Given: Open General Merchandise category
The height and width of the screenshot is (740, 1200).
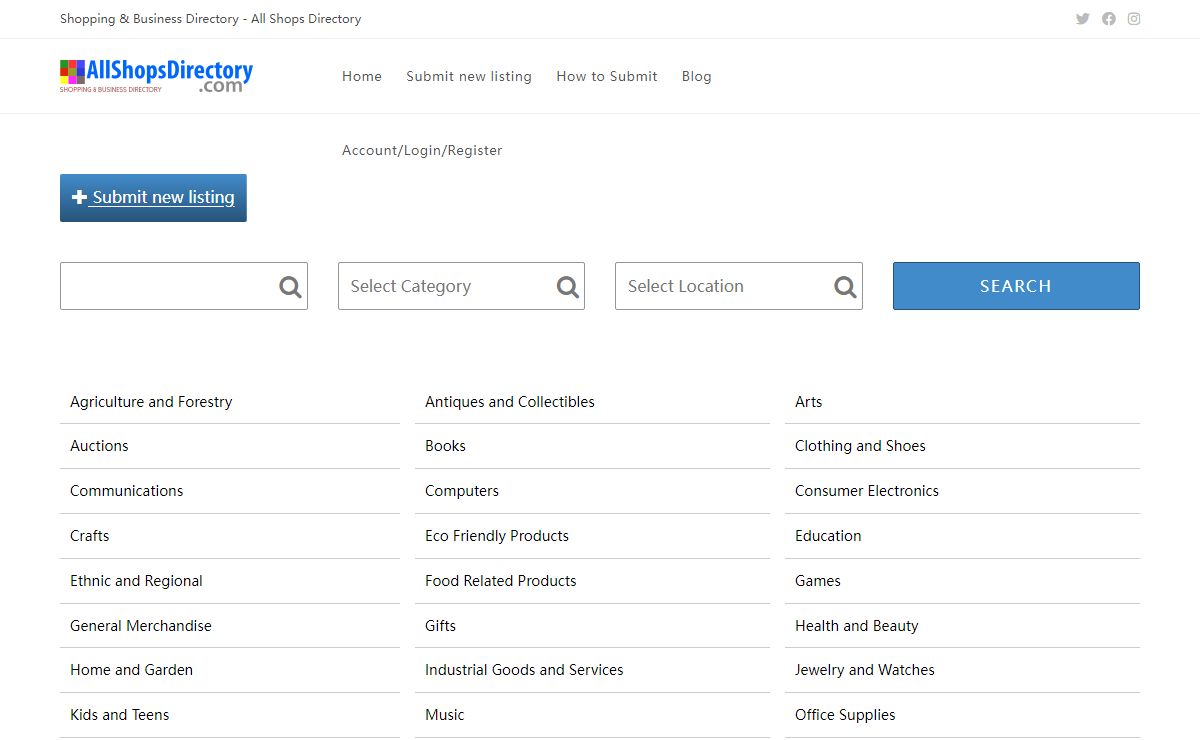Looking at the screenshot, I should [141, 626].
